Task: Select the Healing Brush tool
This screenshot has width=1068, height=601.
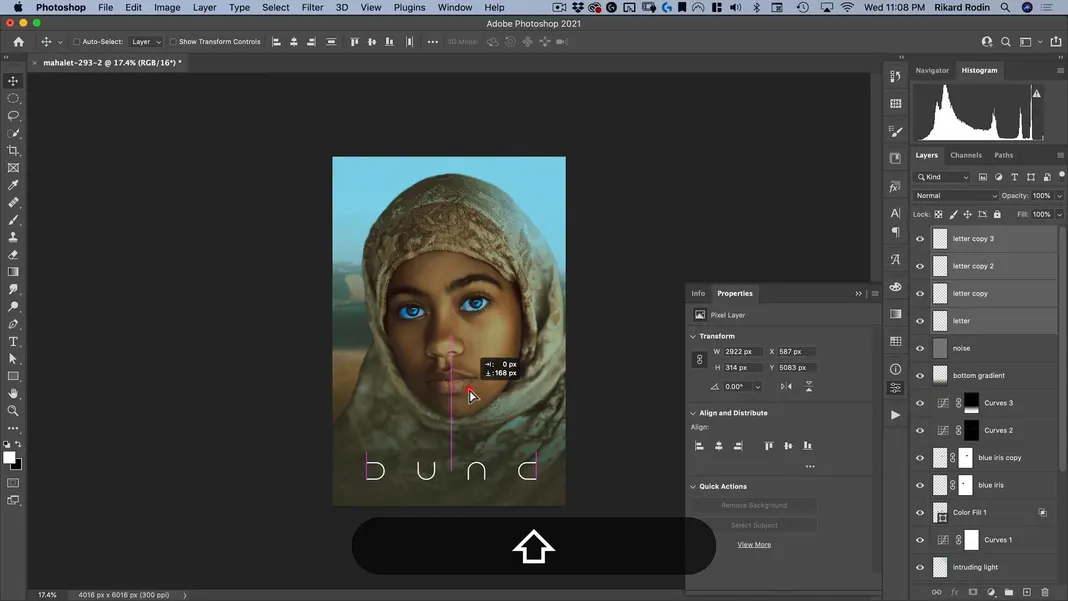Action: click(x=13, y=202)
